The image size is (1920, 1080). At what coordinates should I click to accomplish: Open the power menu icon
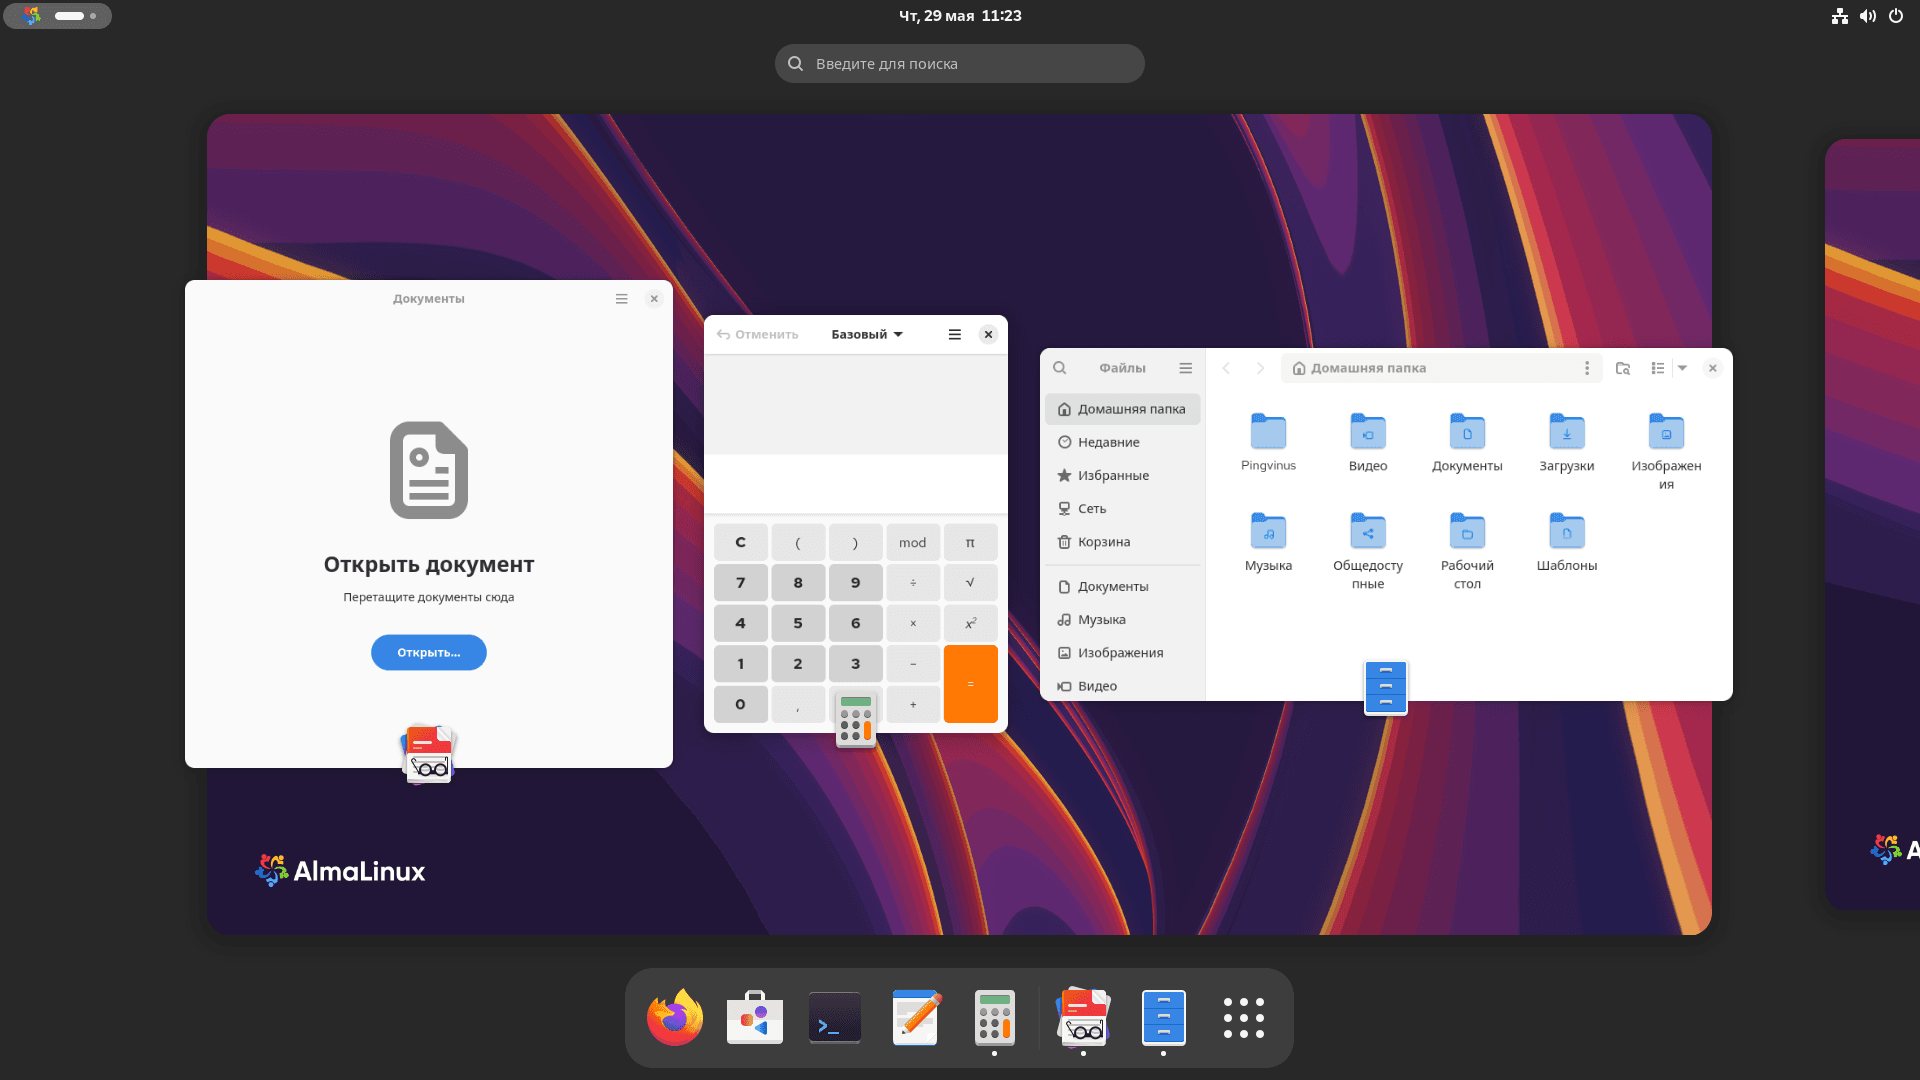(1896, 16)
